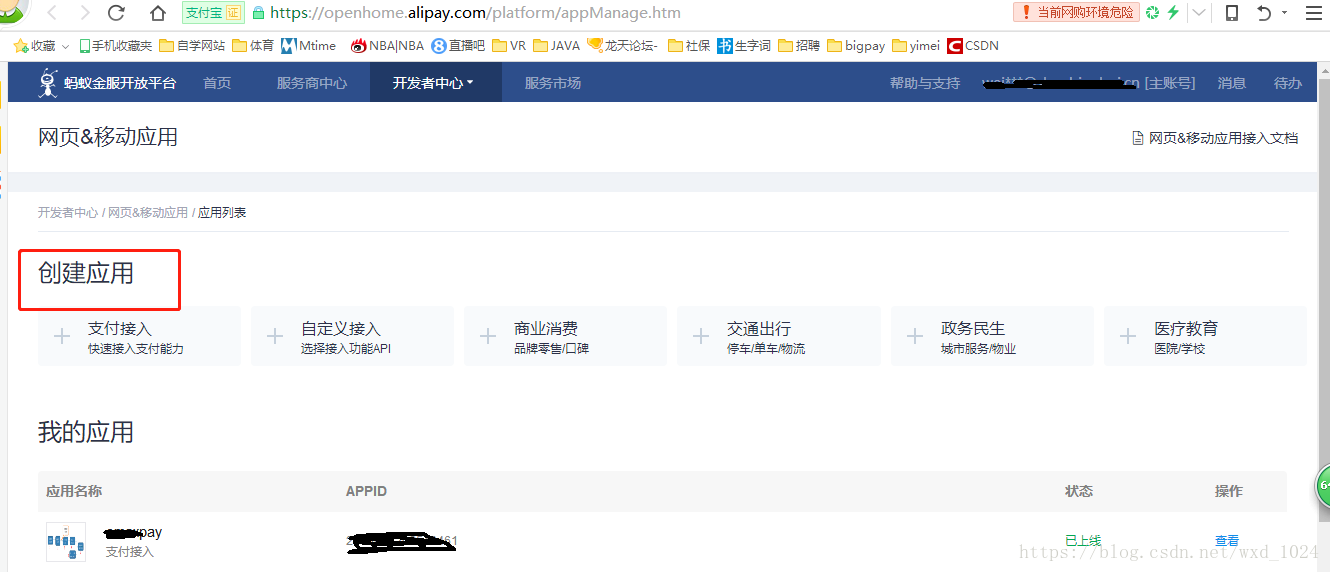Screen dimensions: 1330x572
Task: Open the CSDN bookmark
Action: tap(973, 46)
